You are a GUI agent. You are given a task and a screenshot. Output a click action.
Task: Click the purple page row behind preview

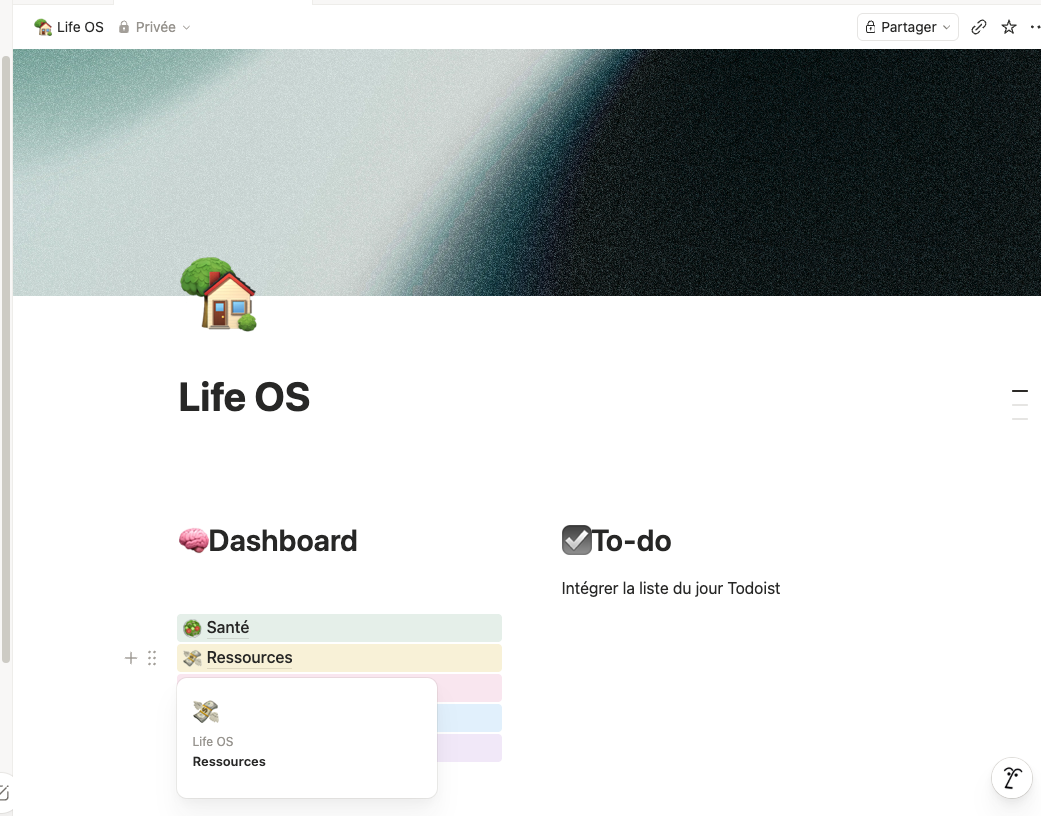(x=469, y=748)
